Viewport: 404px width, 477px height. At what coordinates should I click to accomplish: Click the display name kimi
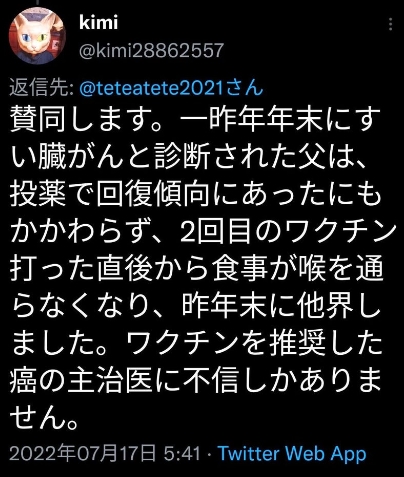[x=99, y=23]
